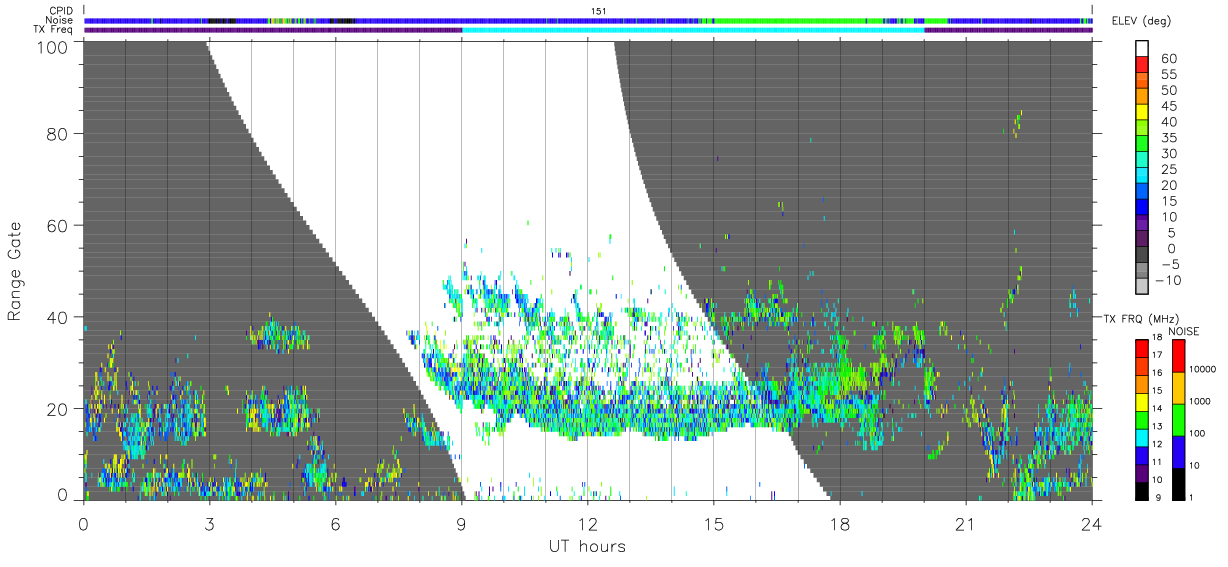Click the 6 tick on UT hours axis

[335, 524]
